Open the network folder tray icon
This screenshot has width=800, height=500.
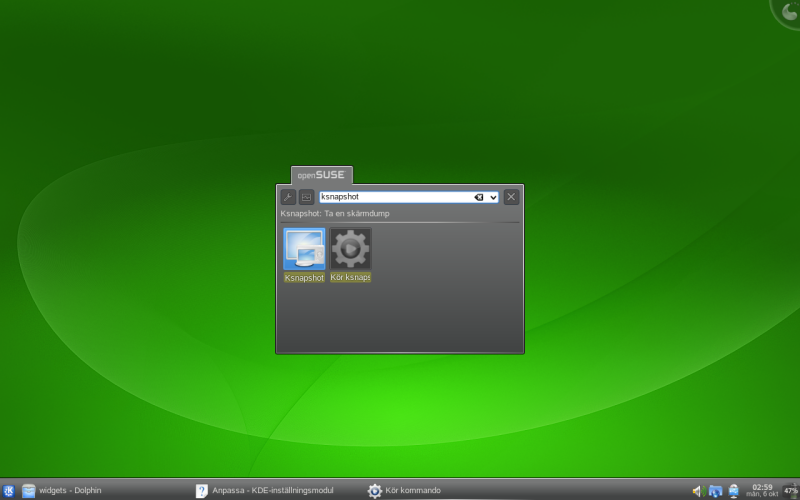pos(715,491)
